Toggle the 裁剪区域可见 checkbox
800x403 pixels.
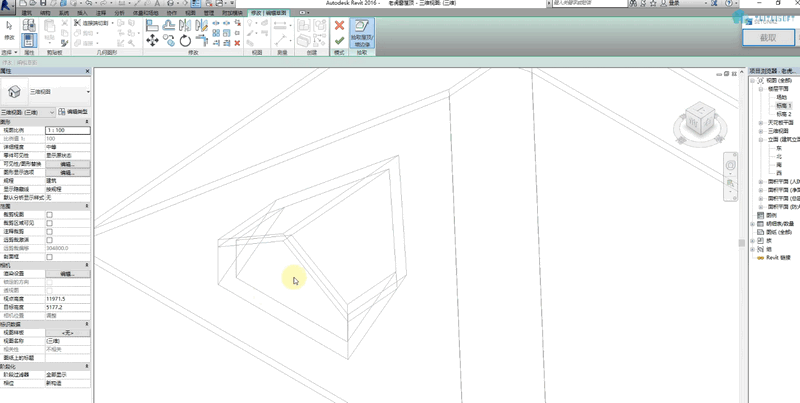coord(49,223)
